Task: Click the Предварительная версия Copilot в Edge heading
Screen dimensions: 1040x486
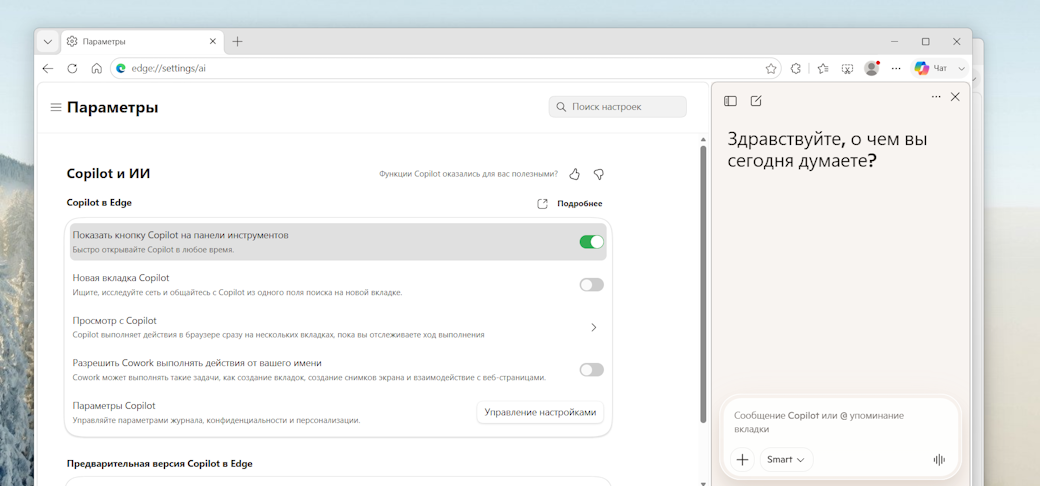Action: [160, 464]
